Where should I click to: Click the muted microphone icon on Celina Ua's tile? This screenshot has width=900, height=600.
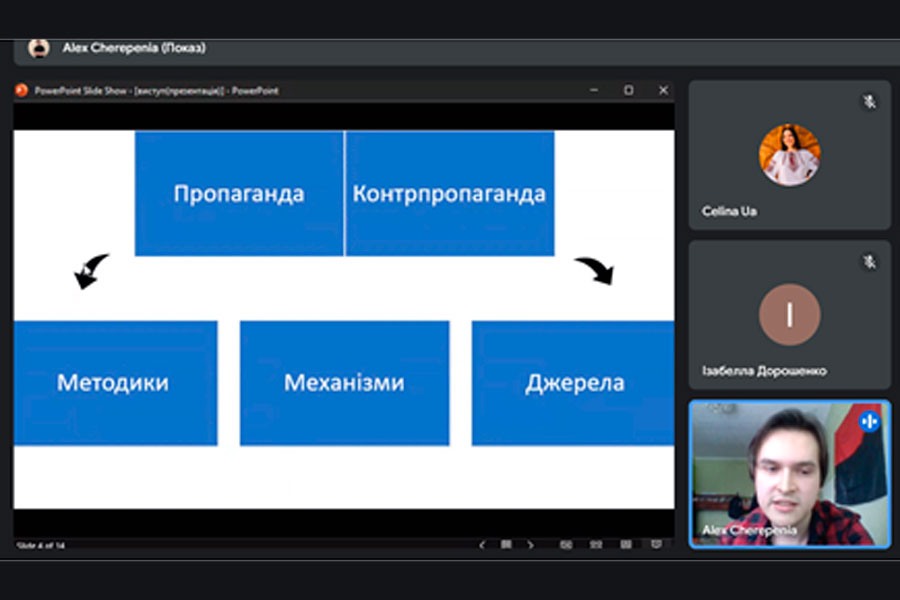(x=869, y=101)
